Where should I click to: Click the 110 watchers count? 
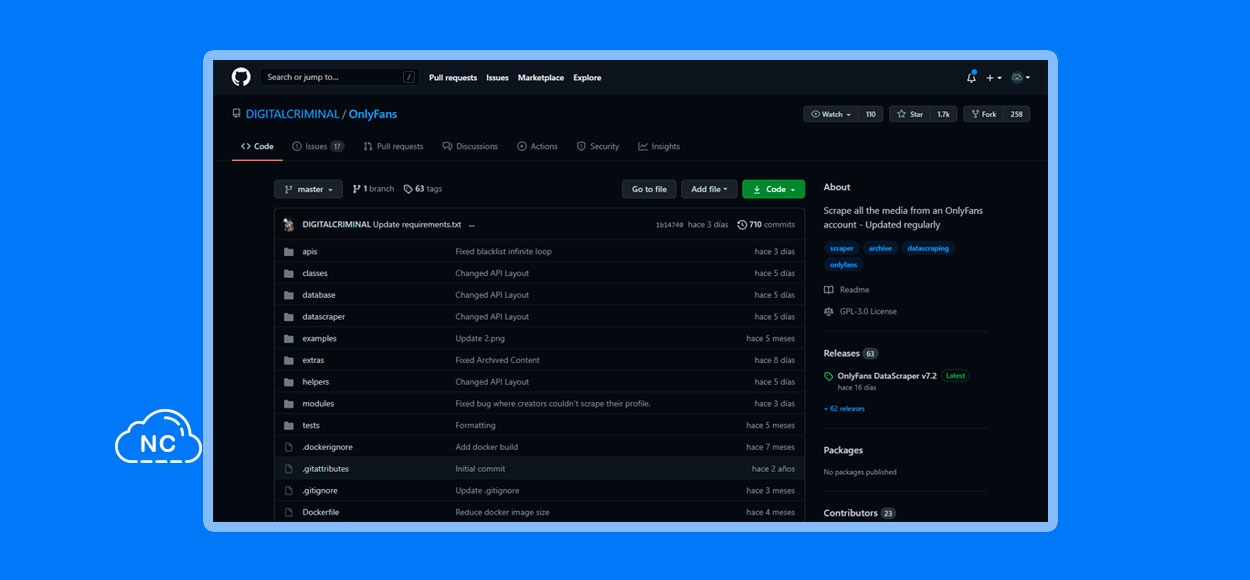(x=870, y=115)
